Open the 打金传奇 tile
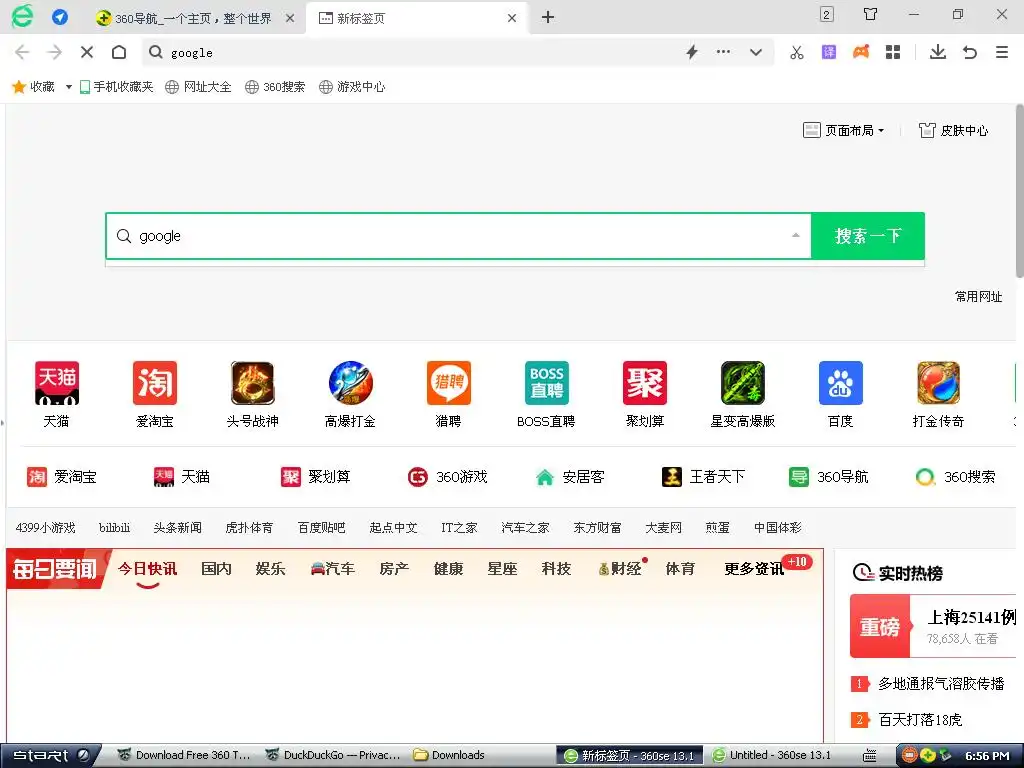 [x=938, y=394]
